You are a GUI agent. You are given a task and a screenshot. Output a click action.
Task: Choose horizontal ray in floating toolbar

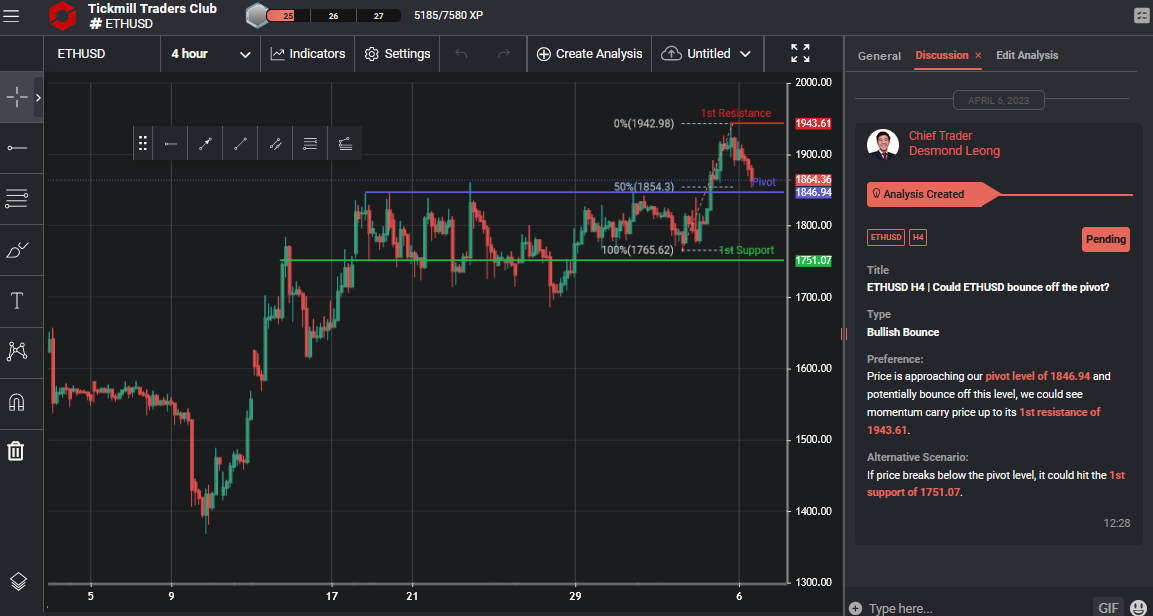point(171,143)
